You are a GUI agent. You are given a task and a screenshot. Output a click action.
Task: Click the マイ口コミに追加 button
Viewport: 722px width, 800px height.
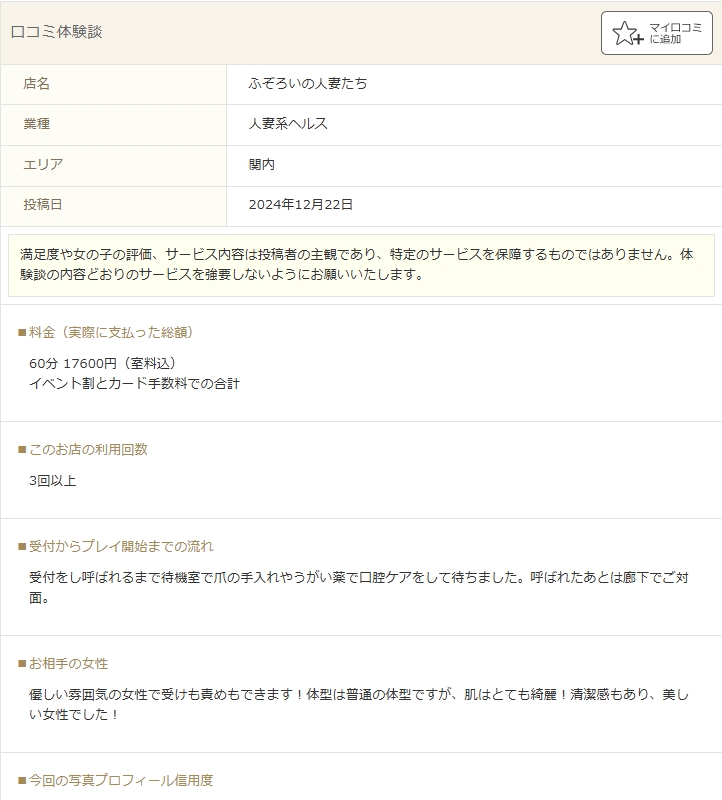tap(657, 33)
